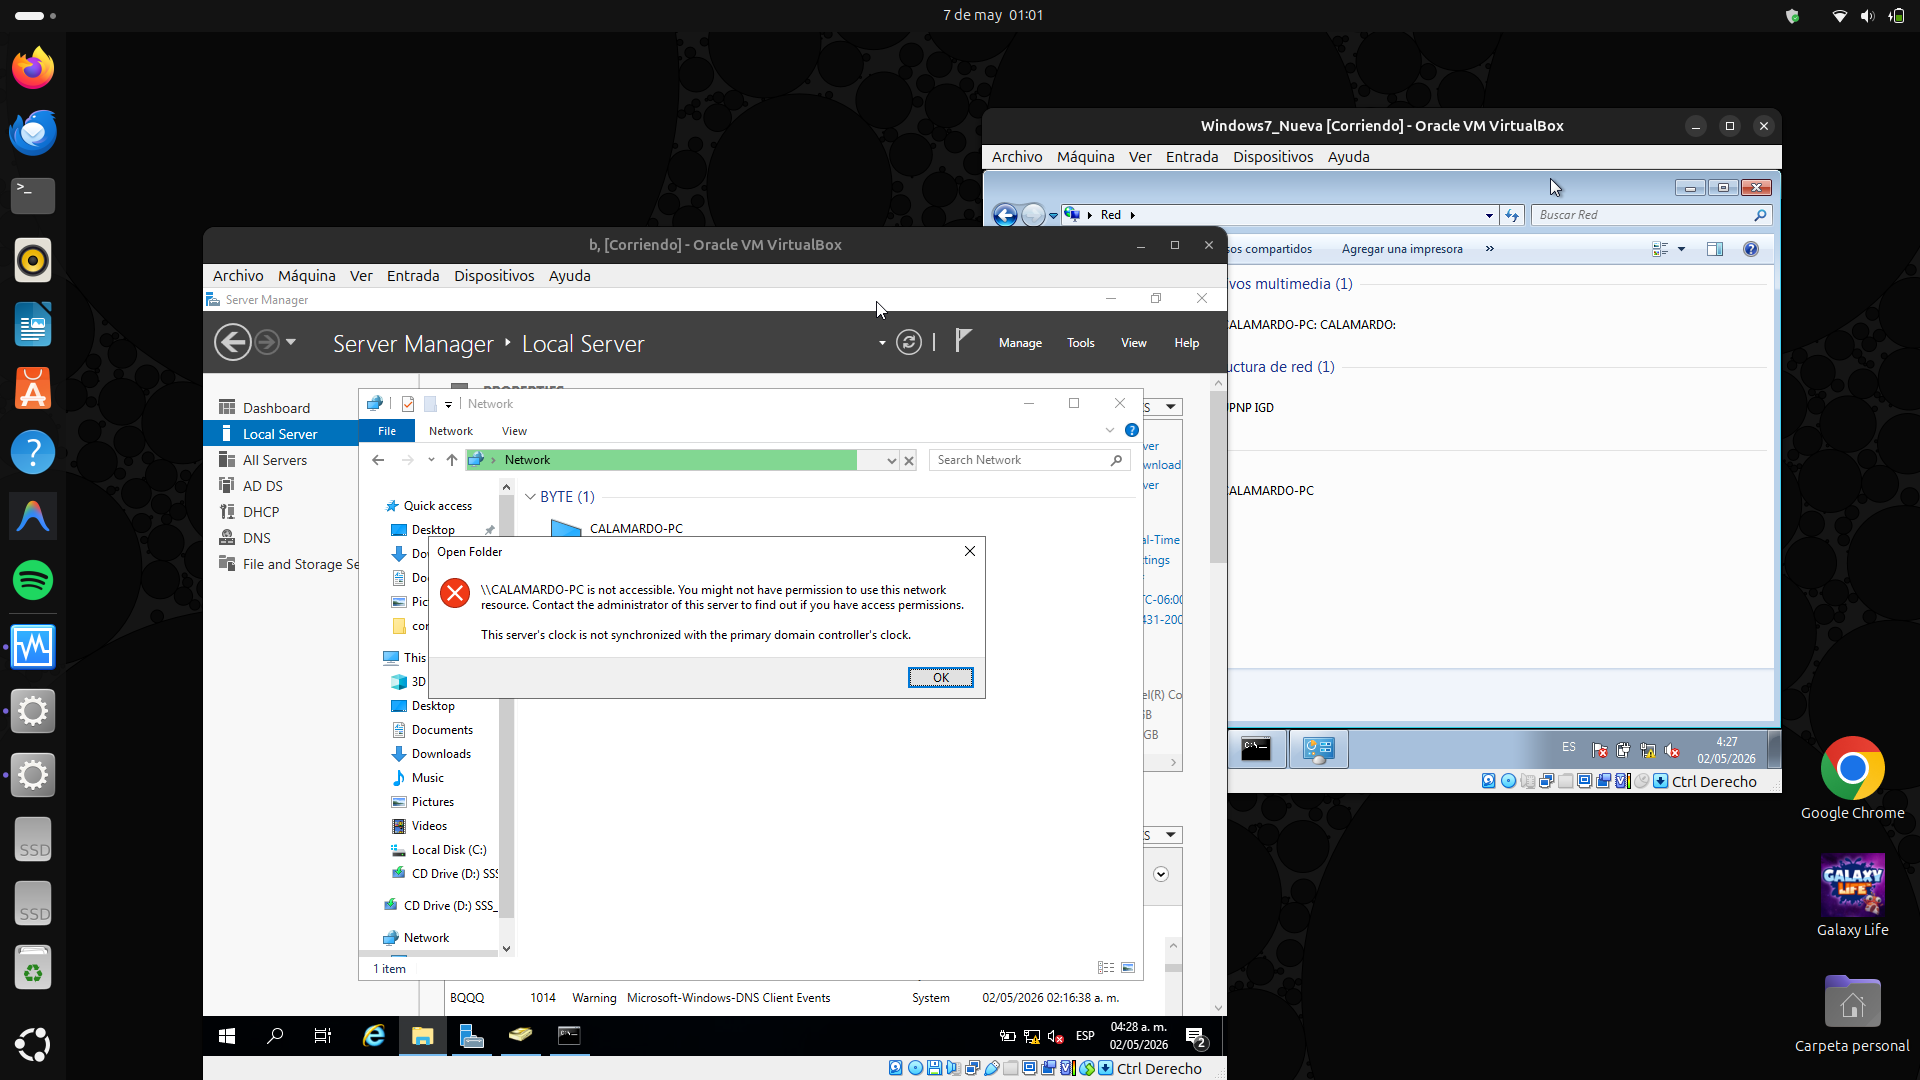
Task: Open Dispositivos menu of the b VM window
Action: pos(494,276)
